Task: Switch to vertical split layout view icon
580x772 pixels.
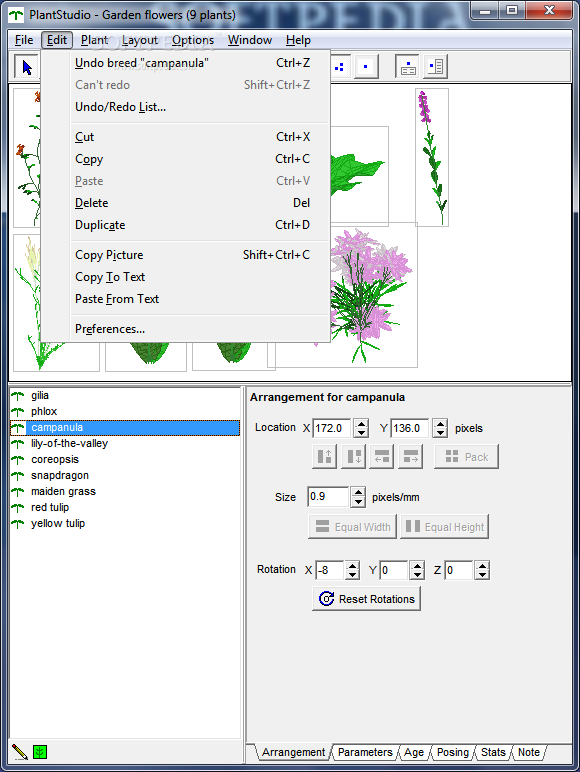Action: 435,66
